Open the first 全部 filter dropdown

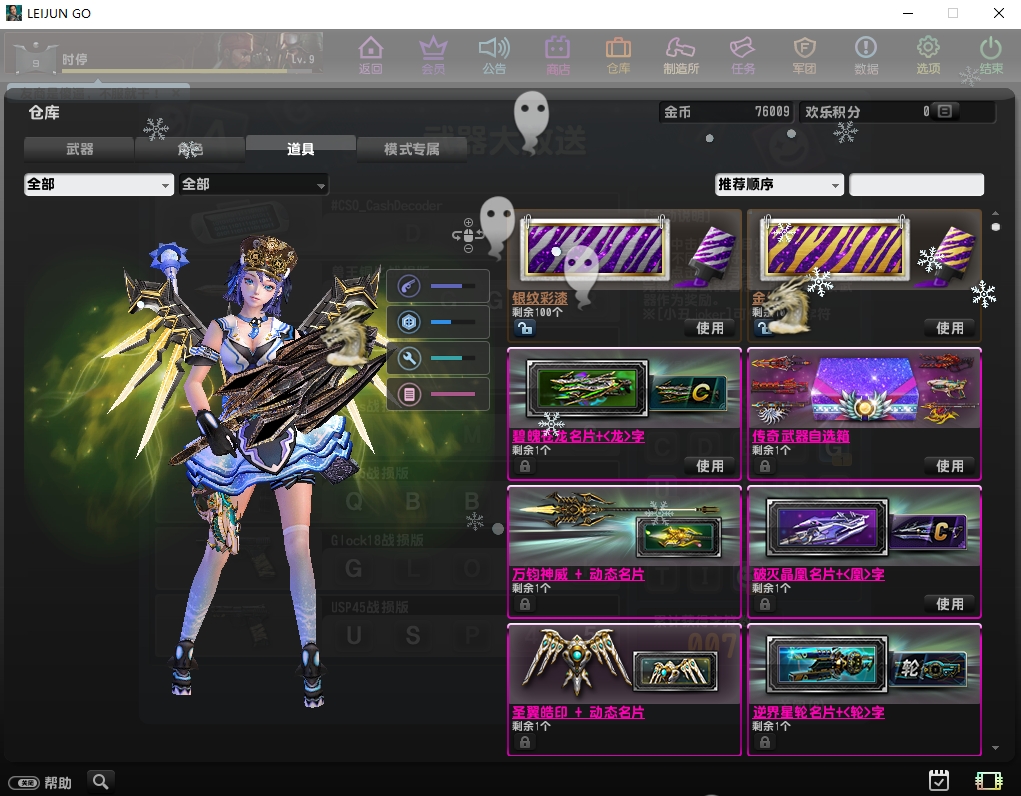[98, 185]
